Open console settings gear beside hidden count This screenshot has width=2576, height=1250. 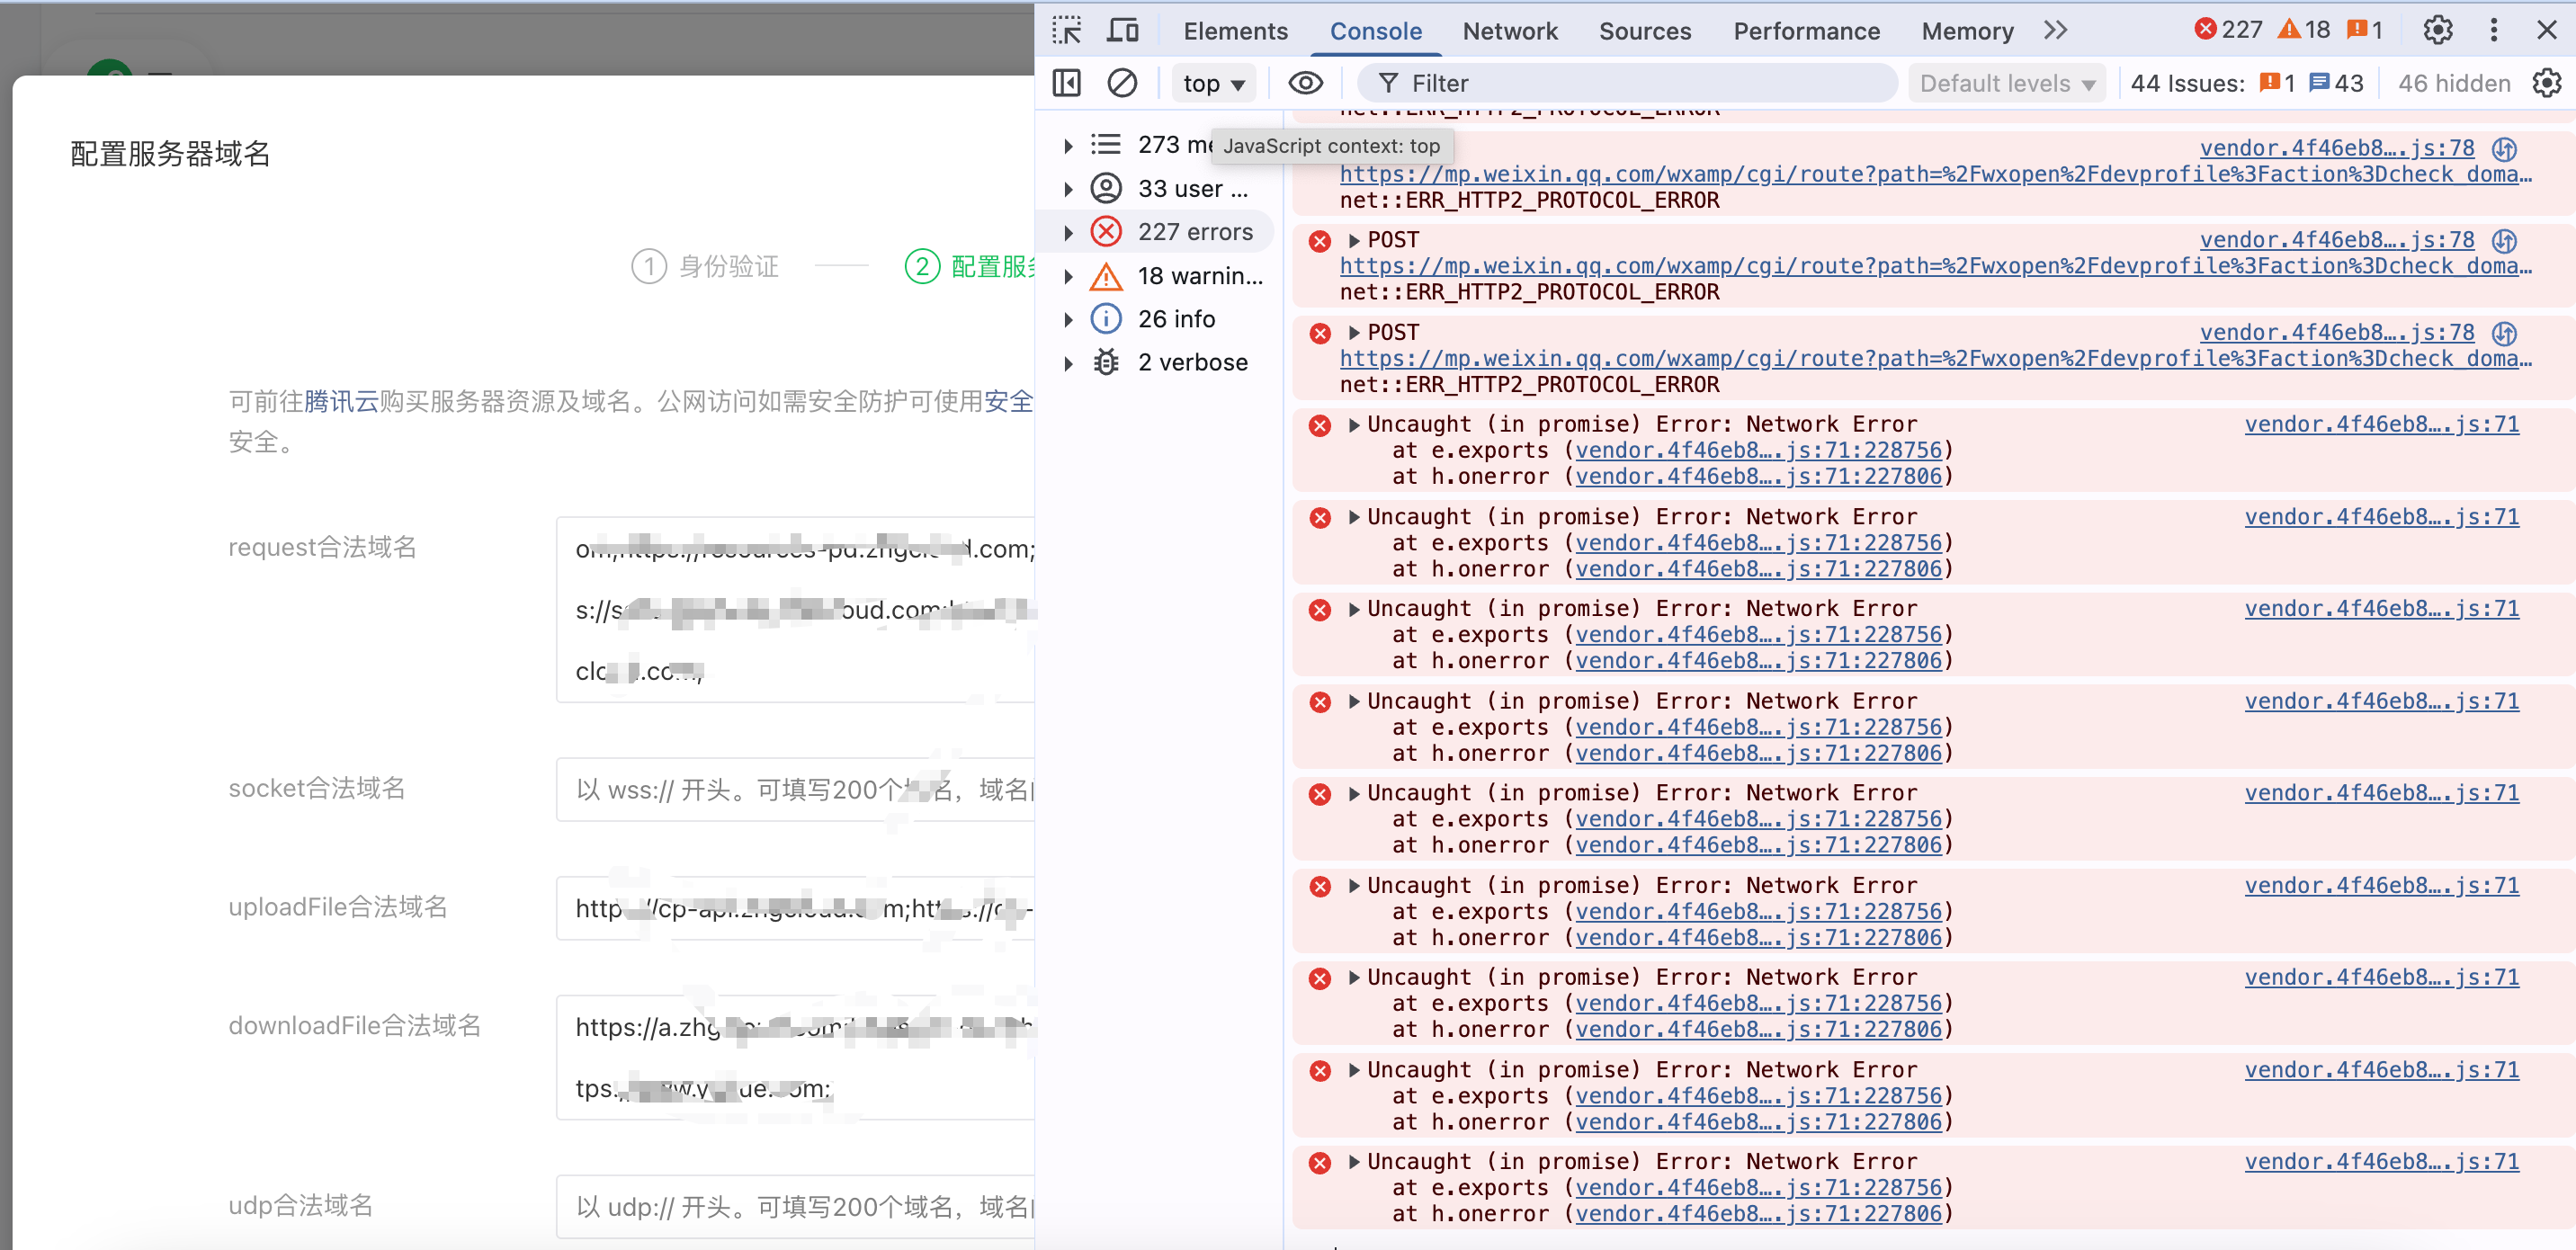2546,83
